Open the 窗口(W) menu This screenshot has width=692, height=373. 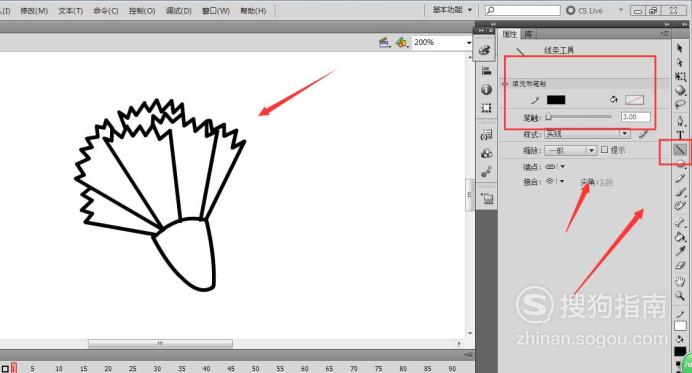coord(216,11)
